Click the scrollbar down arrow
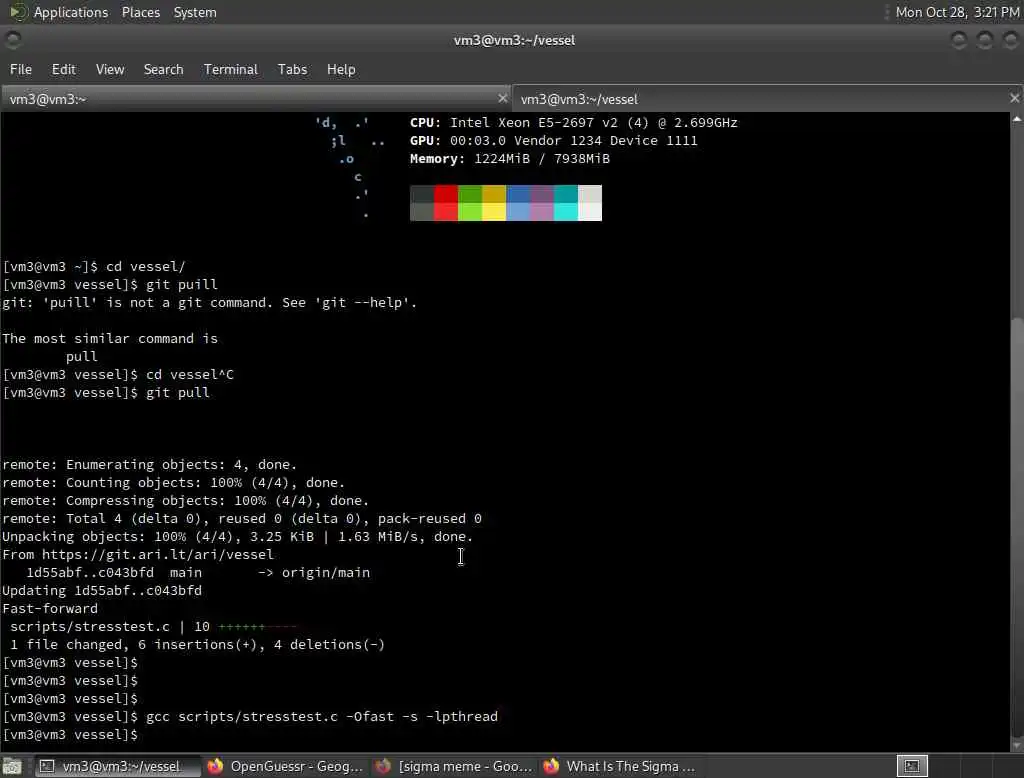The height and width of the screenshot is (778, 1024). pos(1017,745)
